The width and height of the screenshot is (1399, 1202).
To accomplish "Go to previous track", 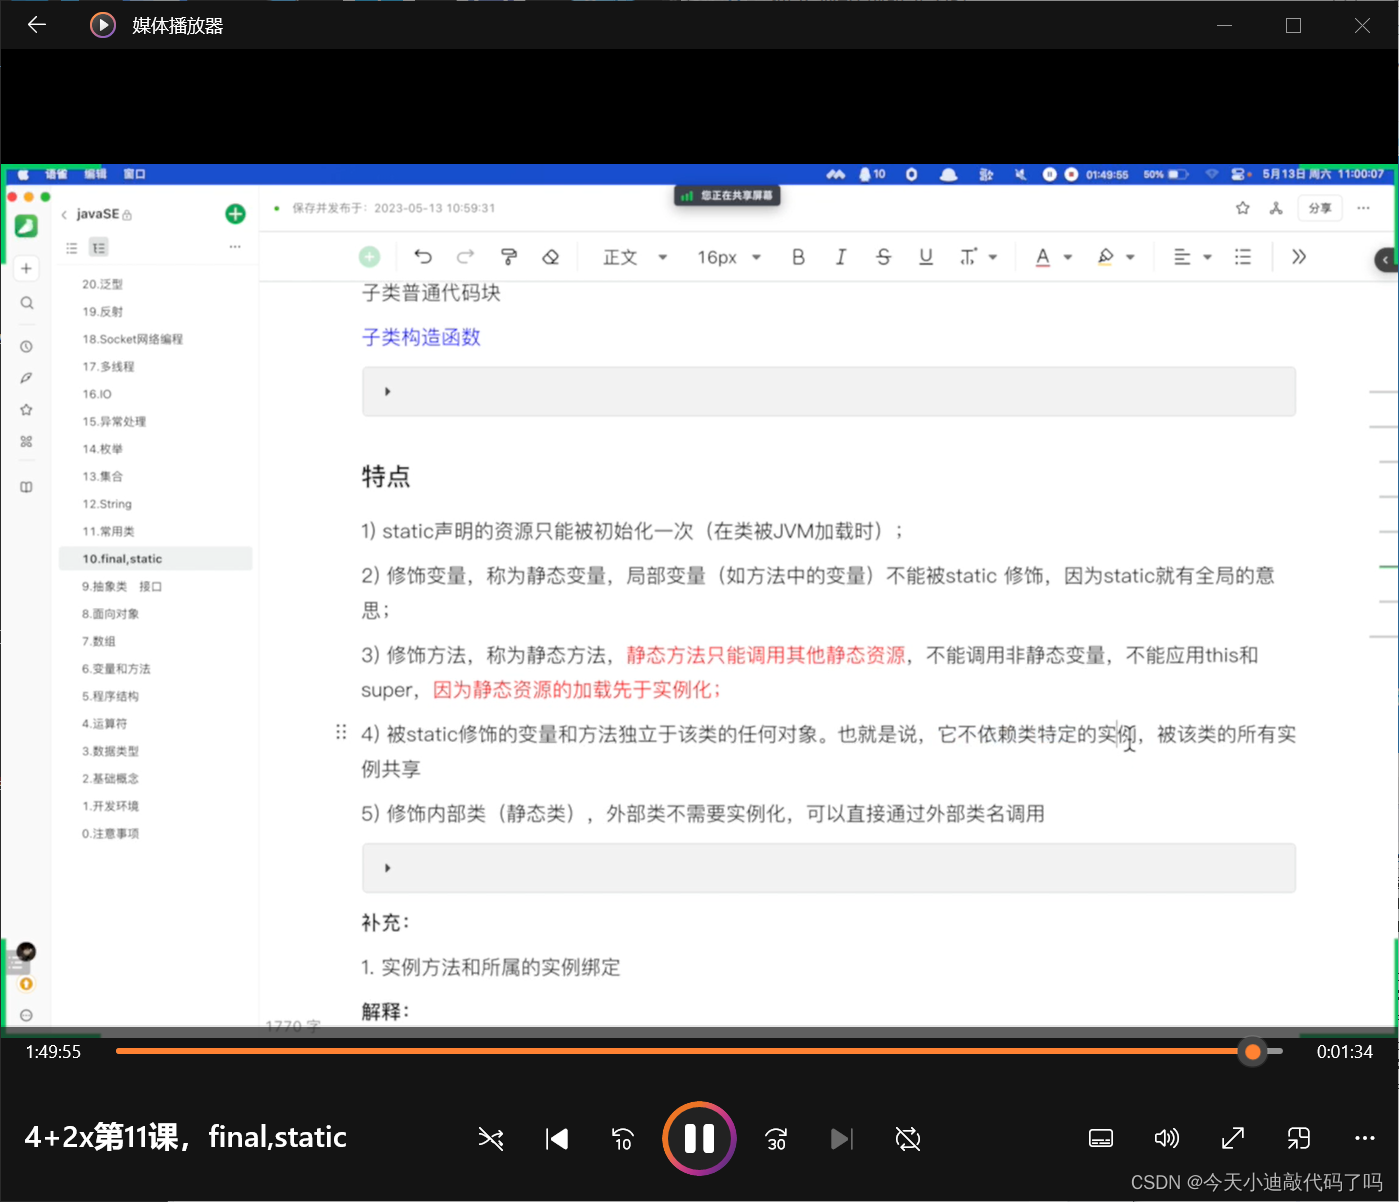I will click(x=557, y=1138).
